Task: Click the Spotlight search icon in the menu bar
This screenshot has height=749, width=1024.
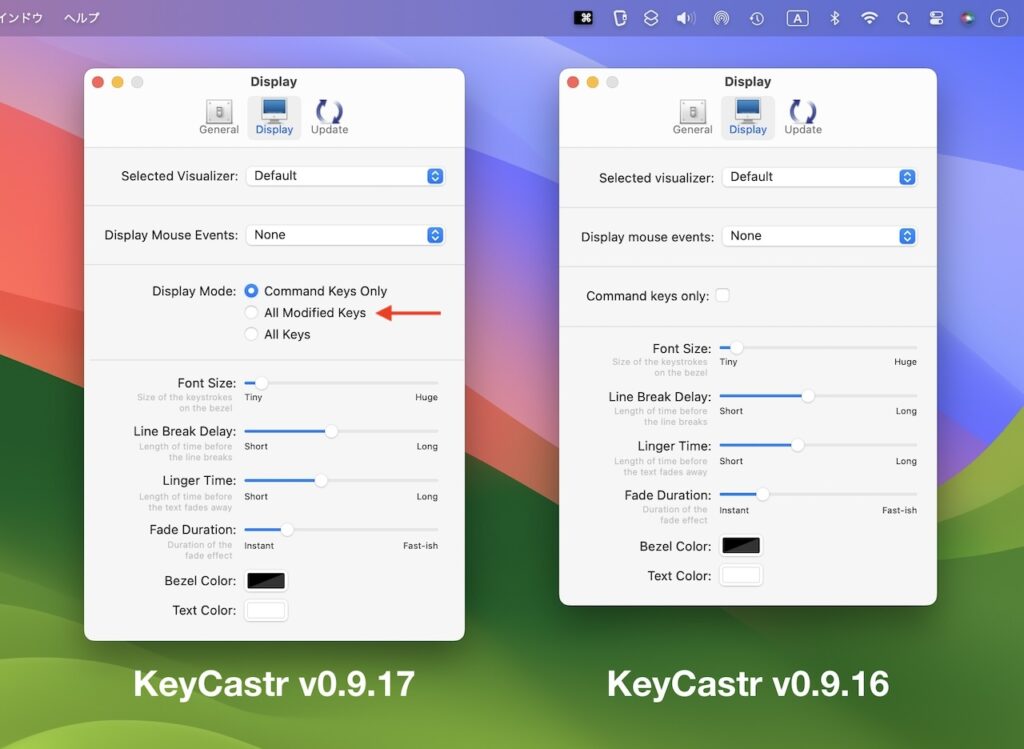Action: (903, 17)
